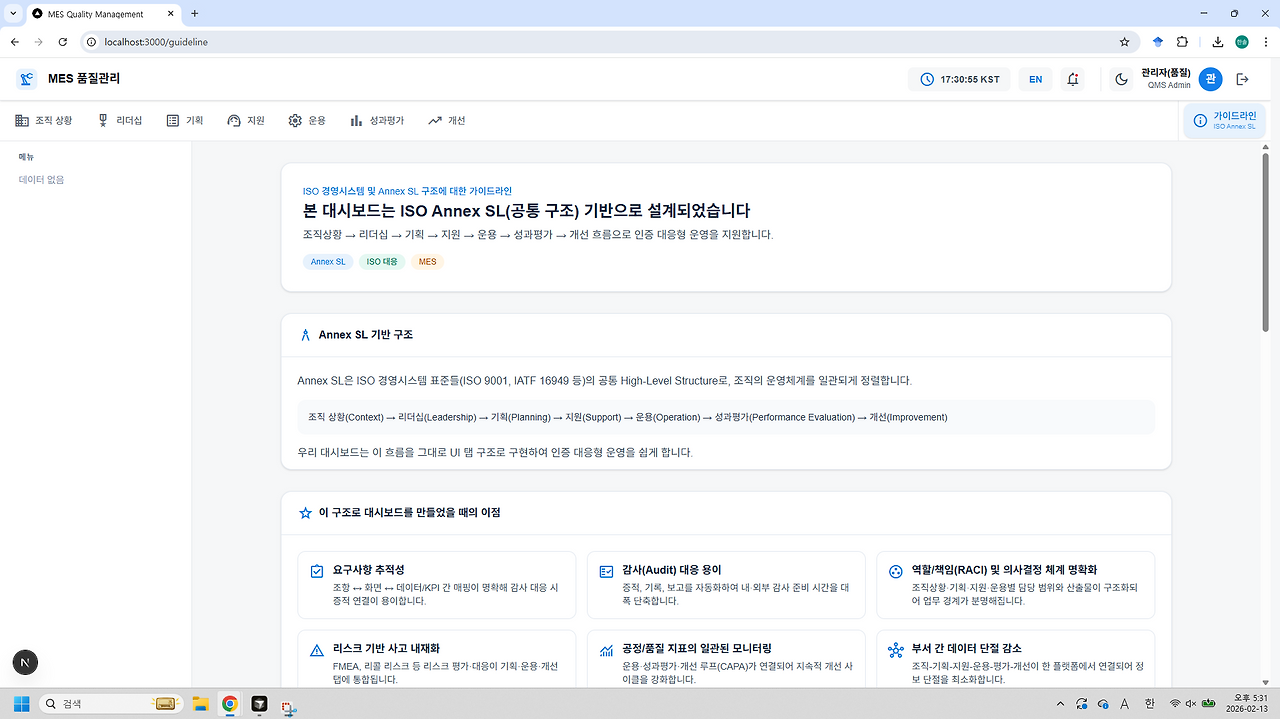Switch to the 기획 tab
Screen dimensions: 1280x719
tap(185, 120)
